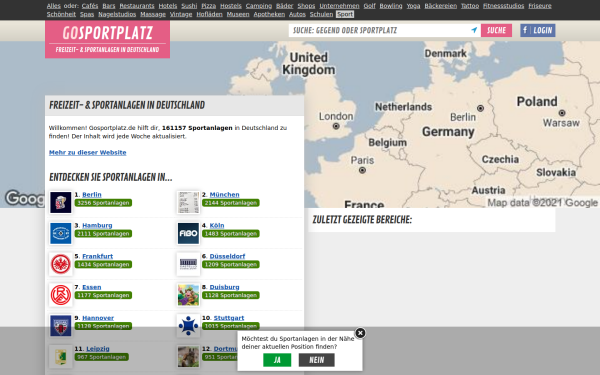Click the SUCHE search button
Image resolution: width=600 pixels, height=375 pixels.
click(496, 30)
